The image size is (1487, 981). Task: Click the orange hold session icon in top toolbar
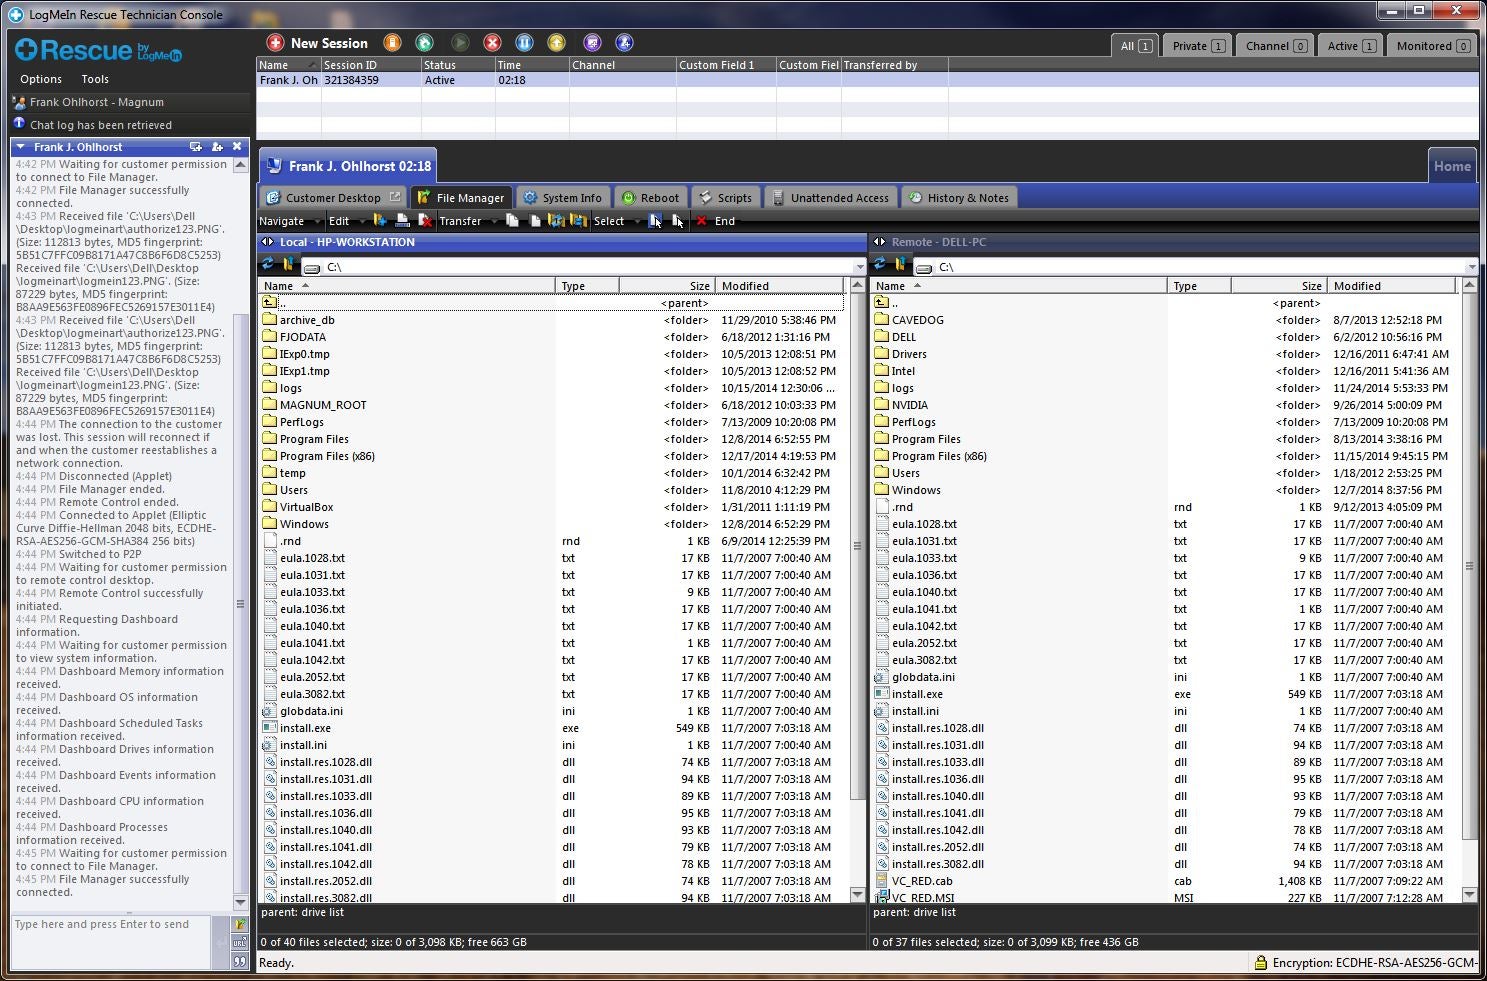[x=393, y=43]
